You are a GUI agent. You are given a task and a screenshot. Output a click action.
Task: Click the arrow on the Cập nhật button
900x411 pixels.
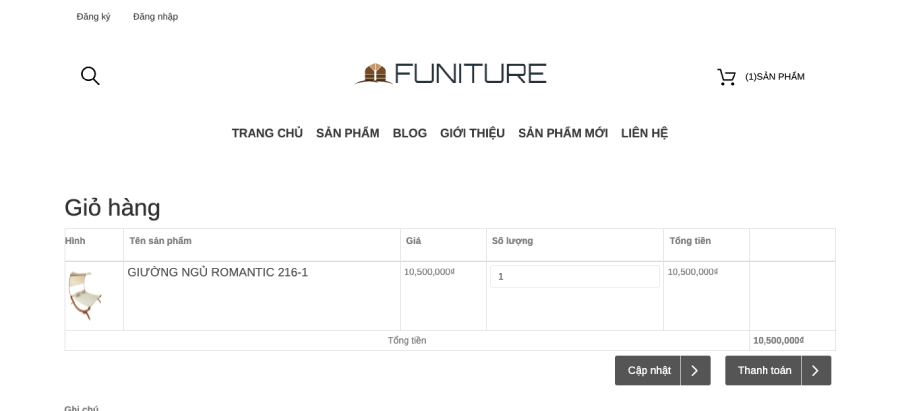(695, 371)
